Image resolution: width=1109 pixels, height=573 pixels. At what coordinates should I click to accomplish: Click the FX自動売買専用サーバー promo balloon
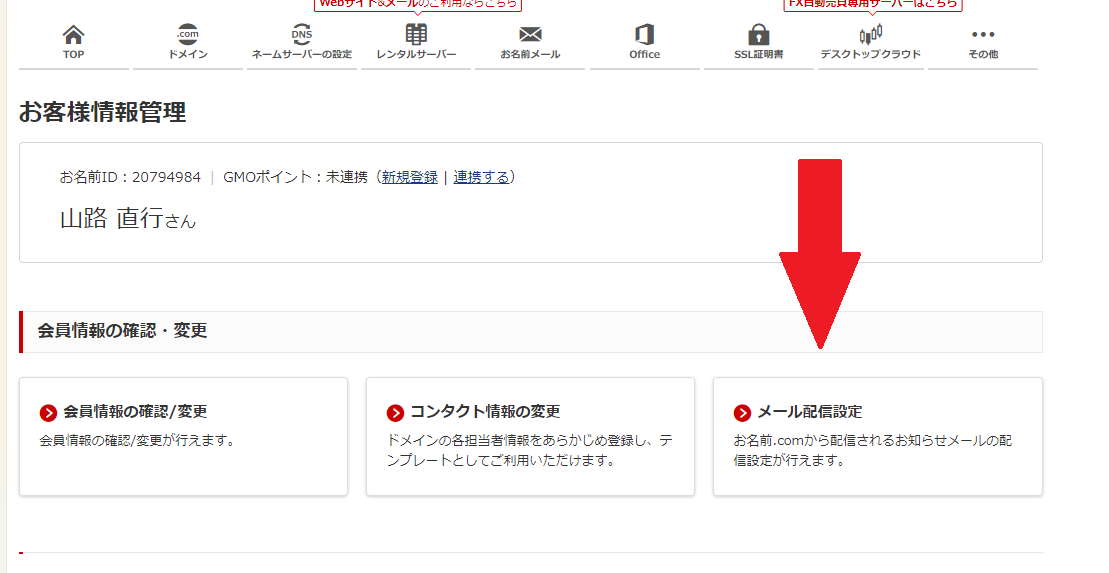coord(873,4)
